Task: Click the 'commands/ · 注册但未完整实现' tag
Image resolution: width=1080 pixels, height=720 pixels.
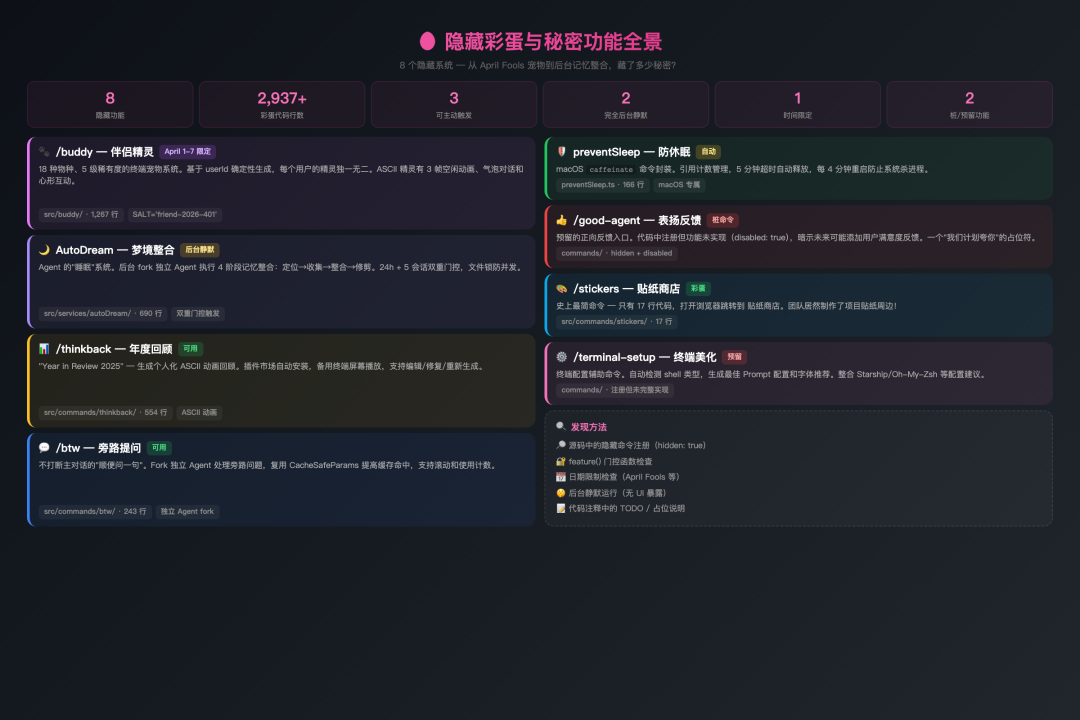Action: (x=615, y=389)
